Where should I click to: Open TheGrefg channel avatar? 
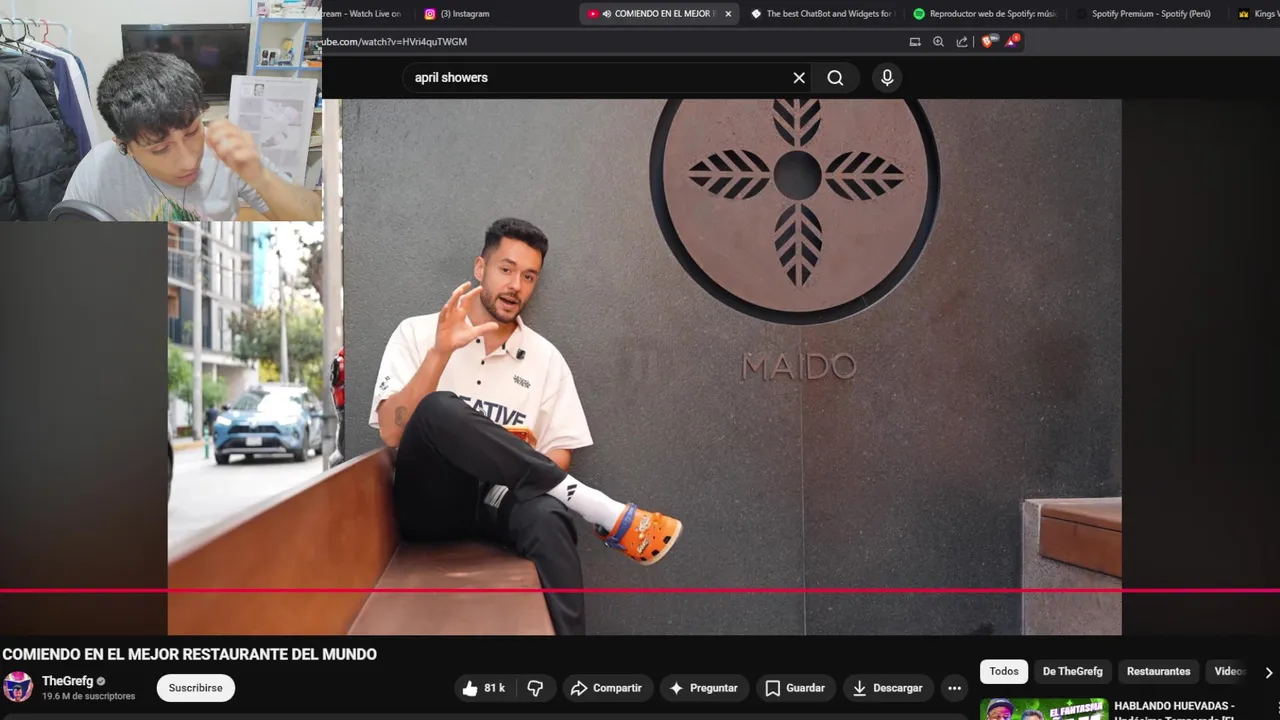tap(18, 687)
